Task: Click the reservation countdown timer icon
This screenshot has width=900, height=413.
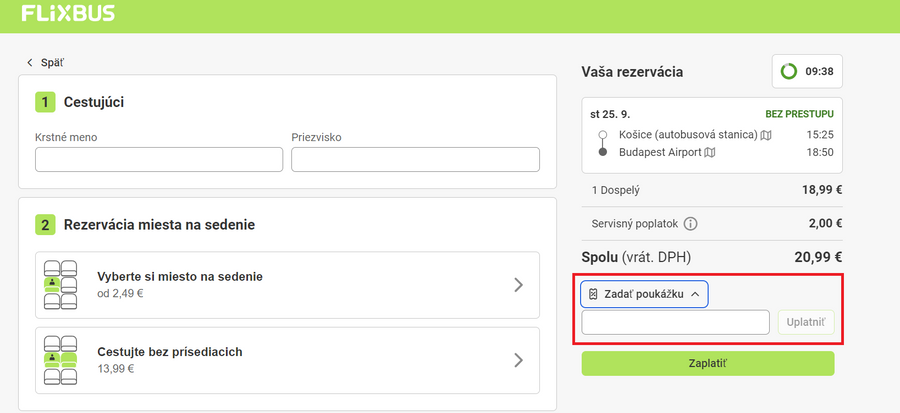Action: pos(789,72)
